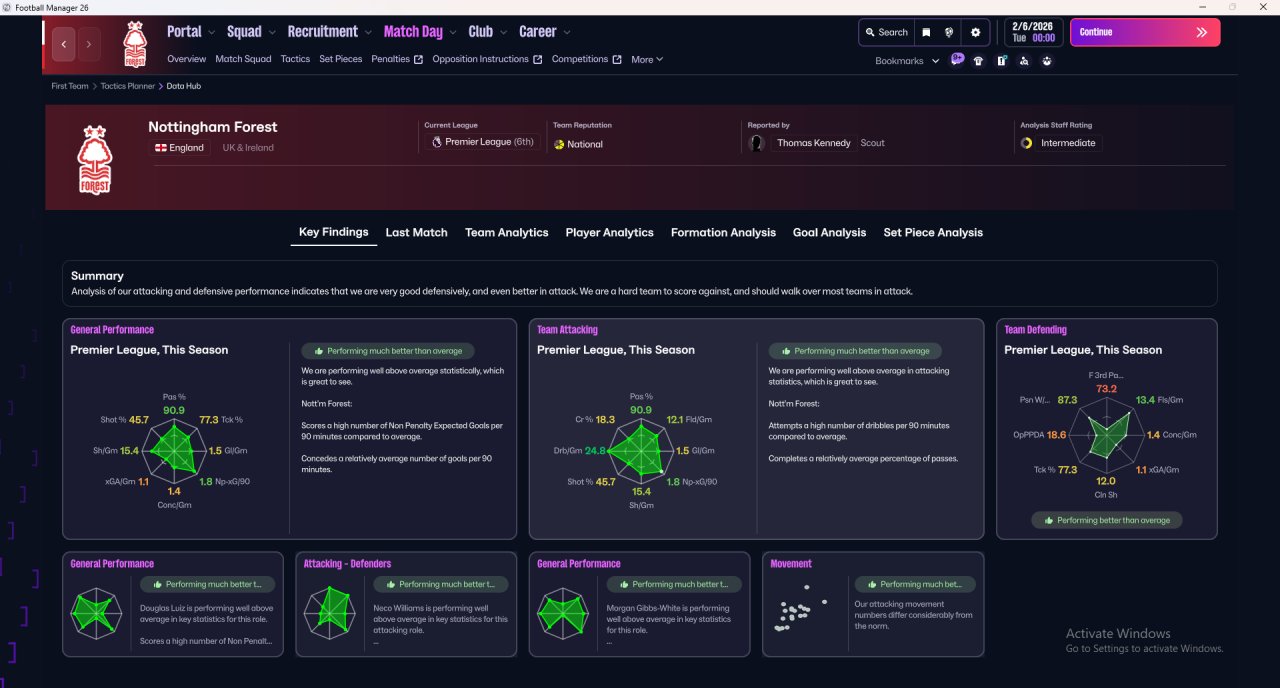Click the clipboard alert icon in bookmarks row
Viewport: 1280px width, 688px height.
1001,60
